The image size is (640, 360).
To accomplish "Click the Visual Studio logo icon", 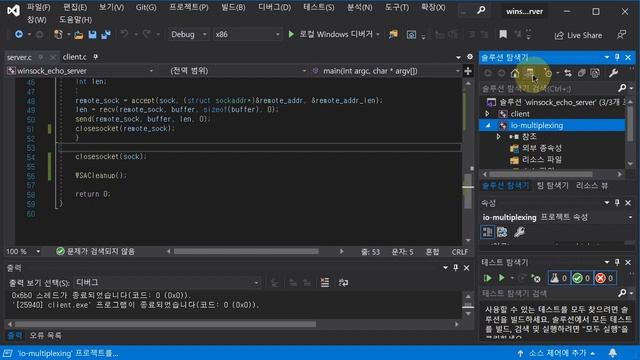I will [13, 10].
